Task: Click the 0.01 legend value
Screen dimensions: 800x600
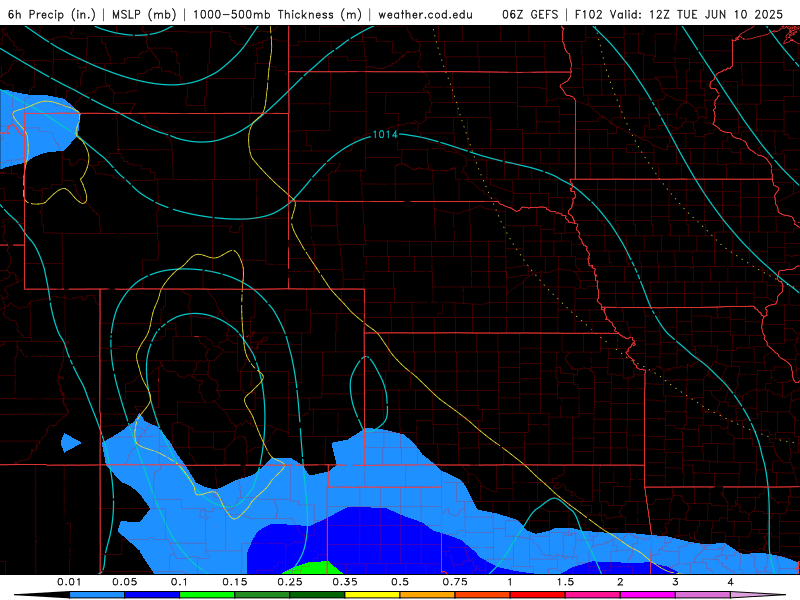Action: coord(69,582)
